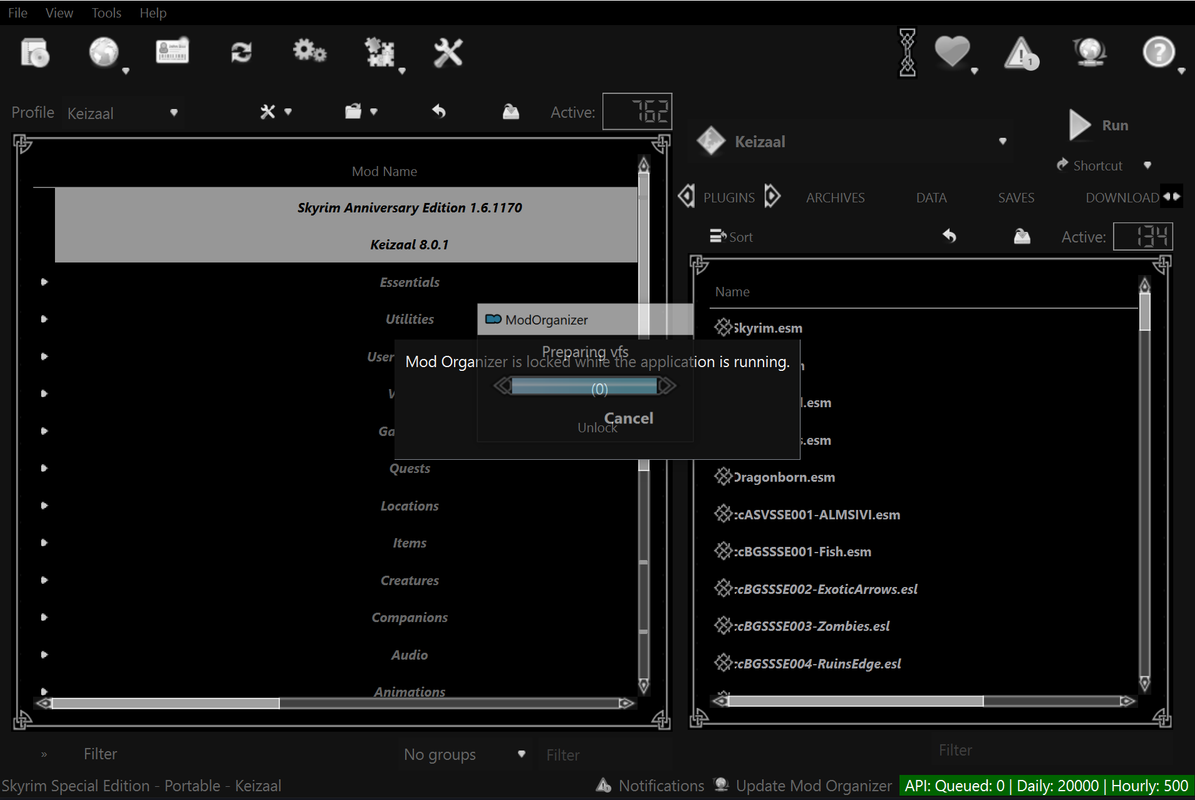The height and width of the screenshot is (800, 1195).
Task: Expand the Creatures separator
Action: pyautogui.click(x=44, y=580)
